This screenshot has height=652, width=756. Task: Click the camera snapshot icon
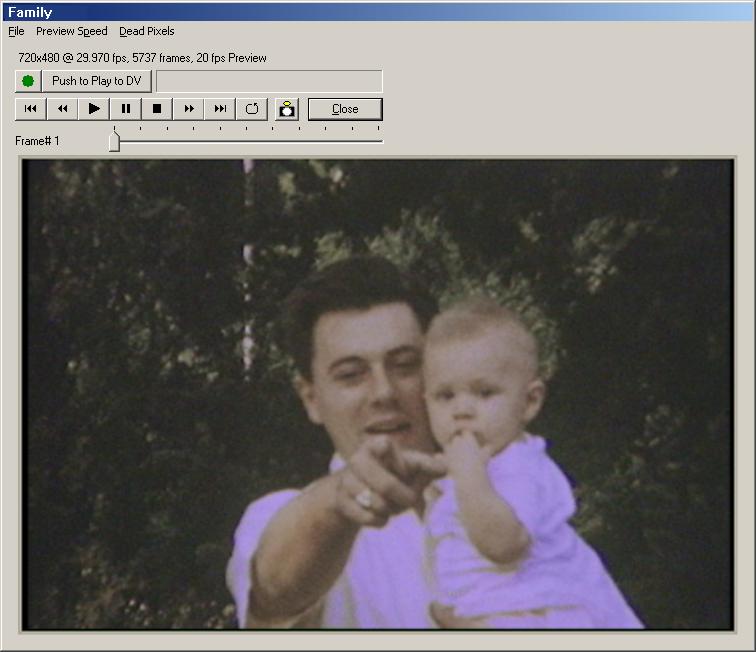[x=287, y=109]
